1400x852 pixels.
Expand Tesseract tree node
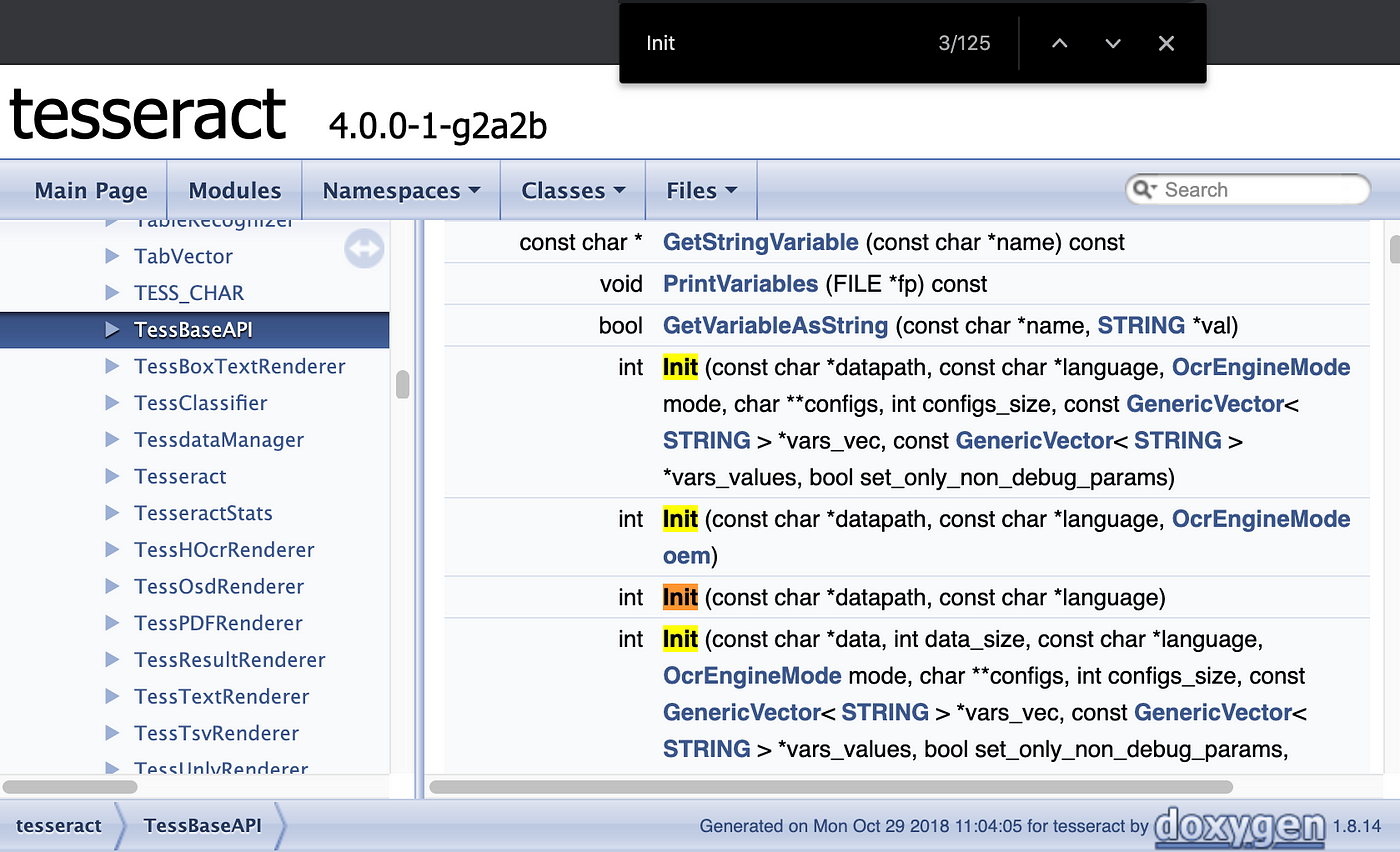click(112, 476)
